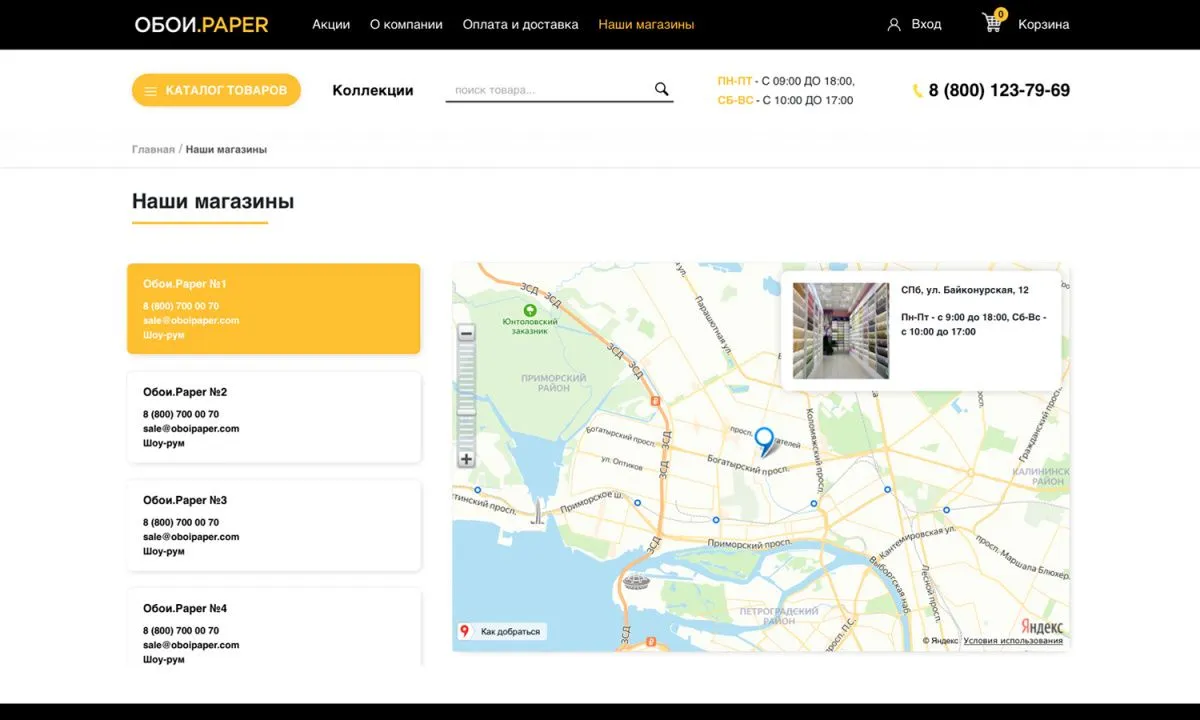Click the Yandex logo on map
Screen dimensions: 1200x720
pyautogui.click(x=1041, y=626)
